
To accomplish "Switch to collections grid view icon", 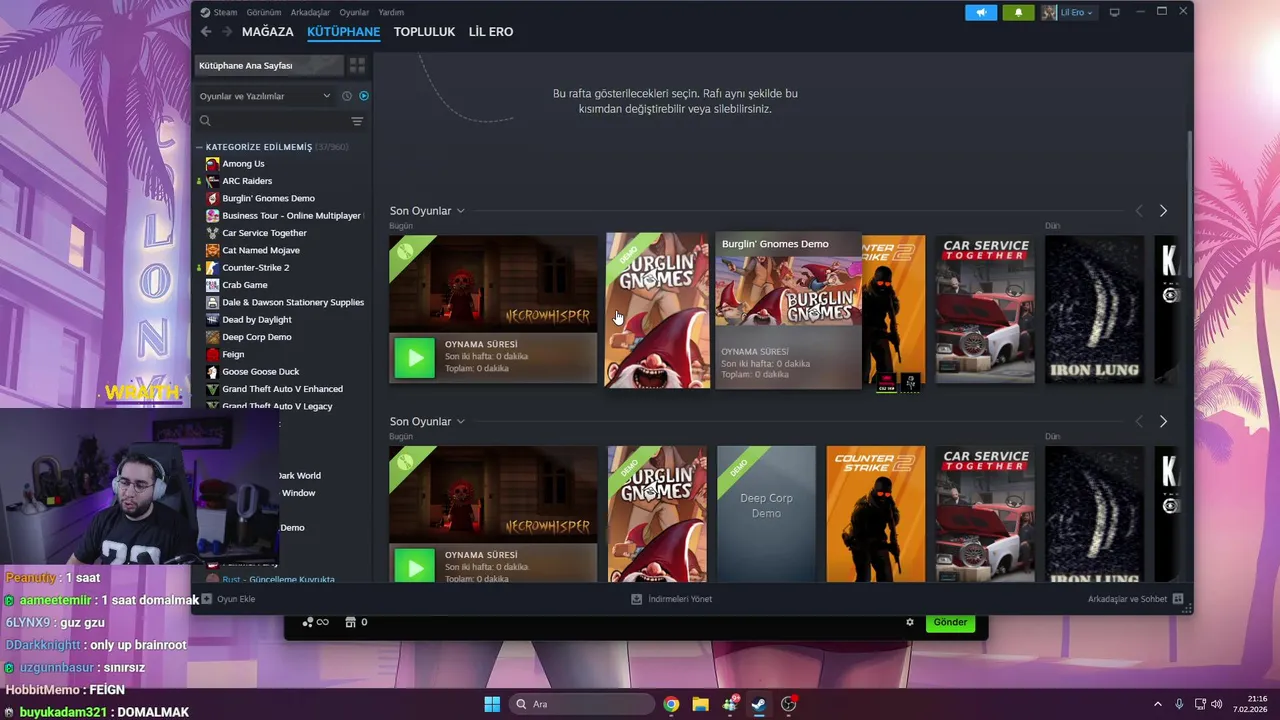I will [x=357, y=66].
